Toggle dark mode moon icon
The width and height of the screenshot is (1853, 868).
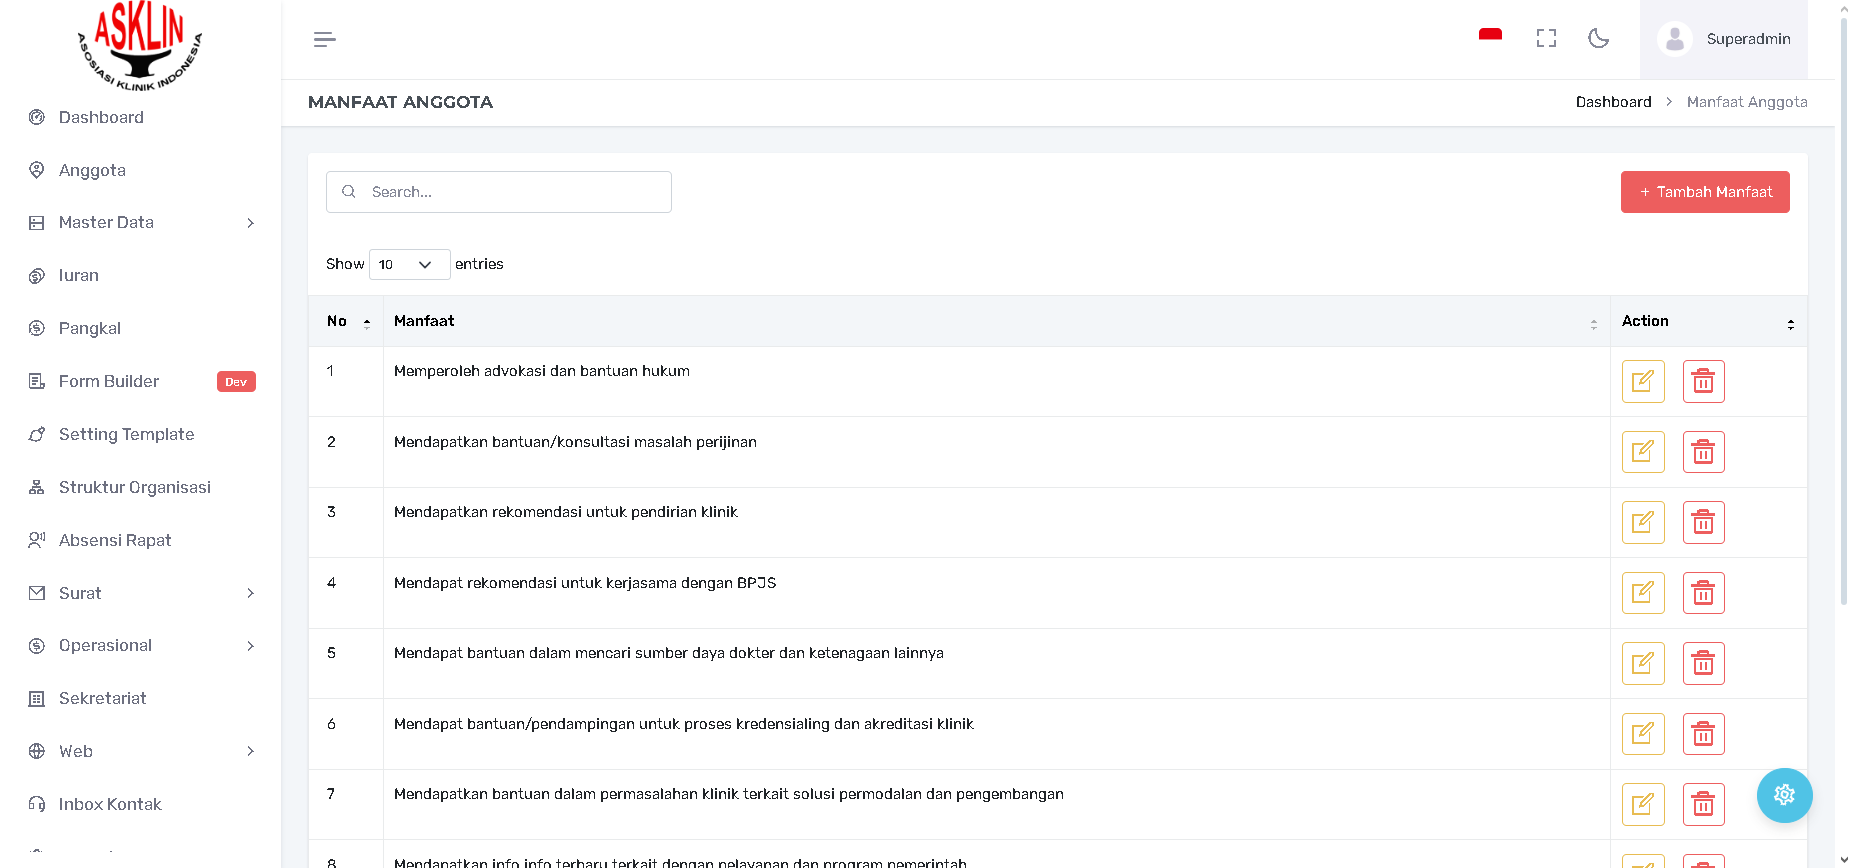coord(1598,39)
